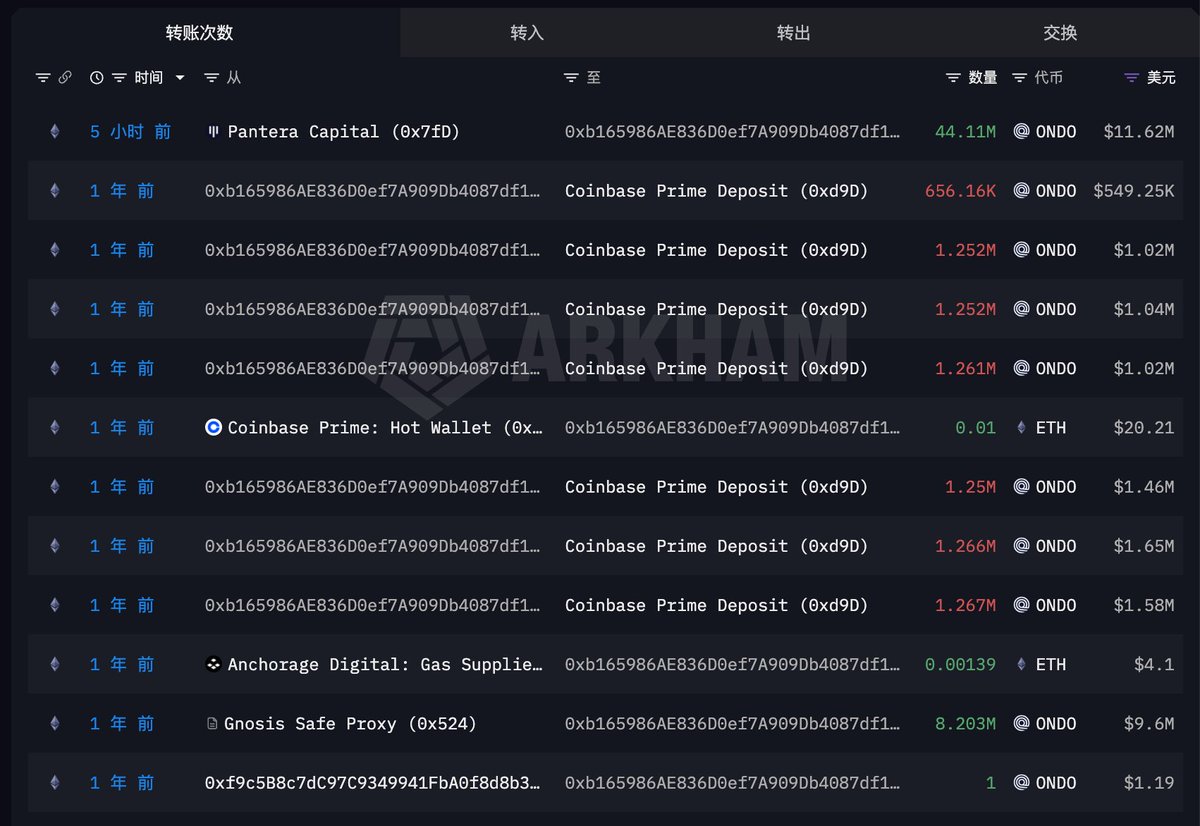Open the 转入 tab
1200x826 pixels.
pyautogui.click(x=527, y=33)
